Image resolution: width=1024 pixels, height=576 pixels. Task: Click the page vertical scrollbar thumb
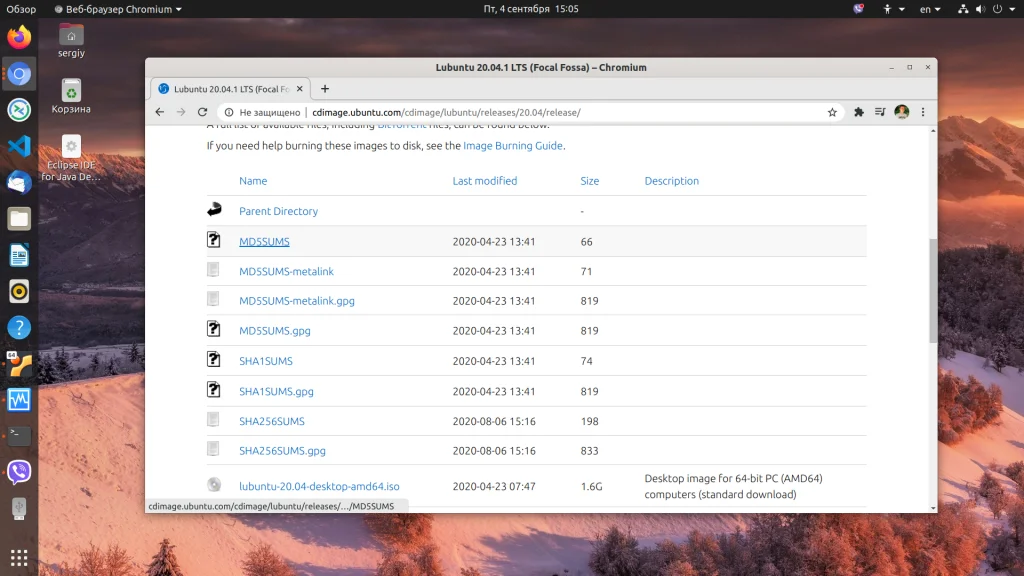[x=933, y=291]
